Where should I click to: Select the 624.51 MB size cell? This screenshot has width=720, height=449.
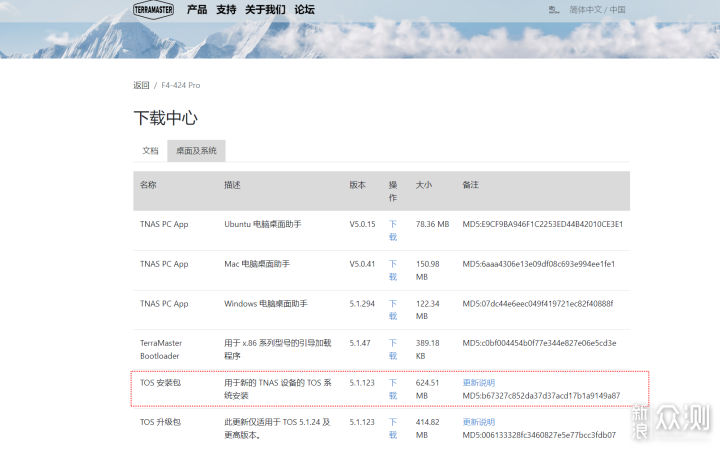pyautogui.click(x=428, y=389)
